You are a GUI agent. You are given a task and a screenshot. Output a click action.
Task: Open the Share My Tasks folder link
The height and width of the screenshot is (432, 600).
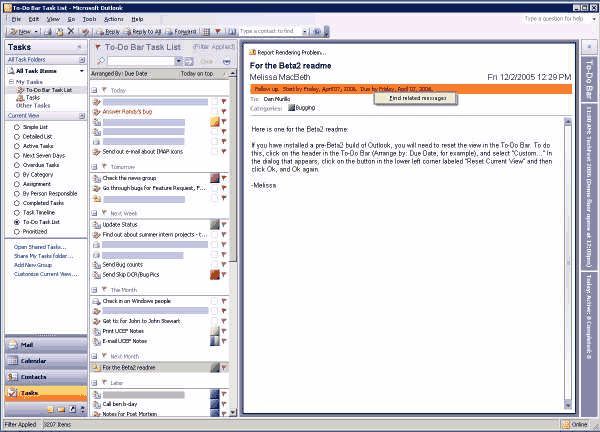click(x=44, y=256)
